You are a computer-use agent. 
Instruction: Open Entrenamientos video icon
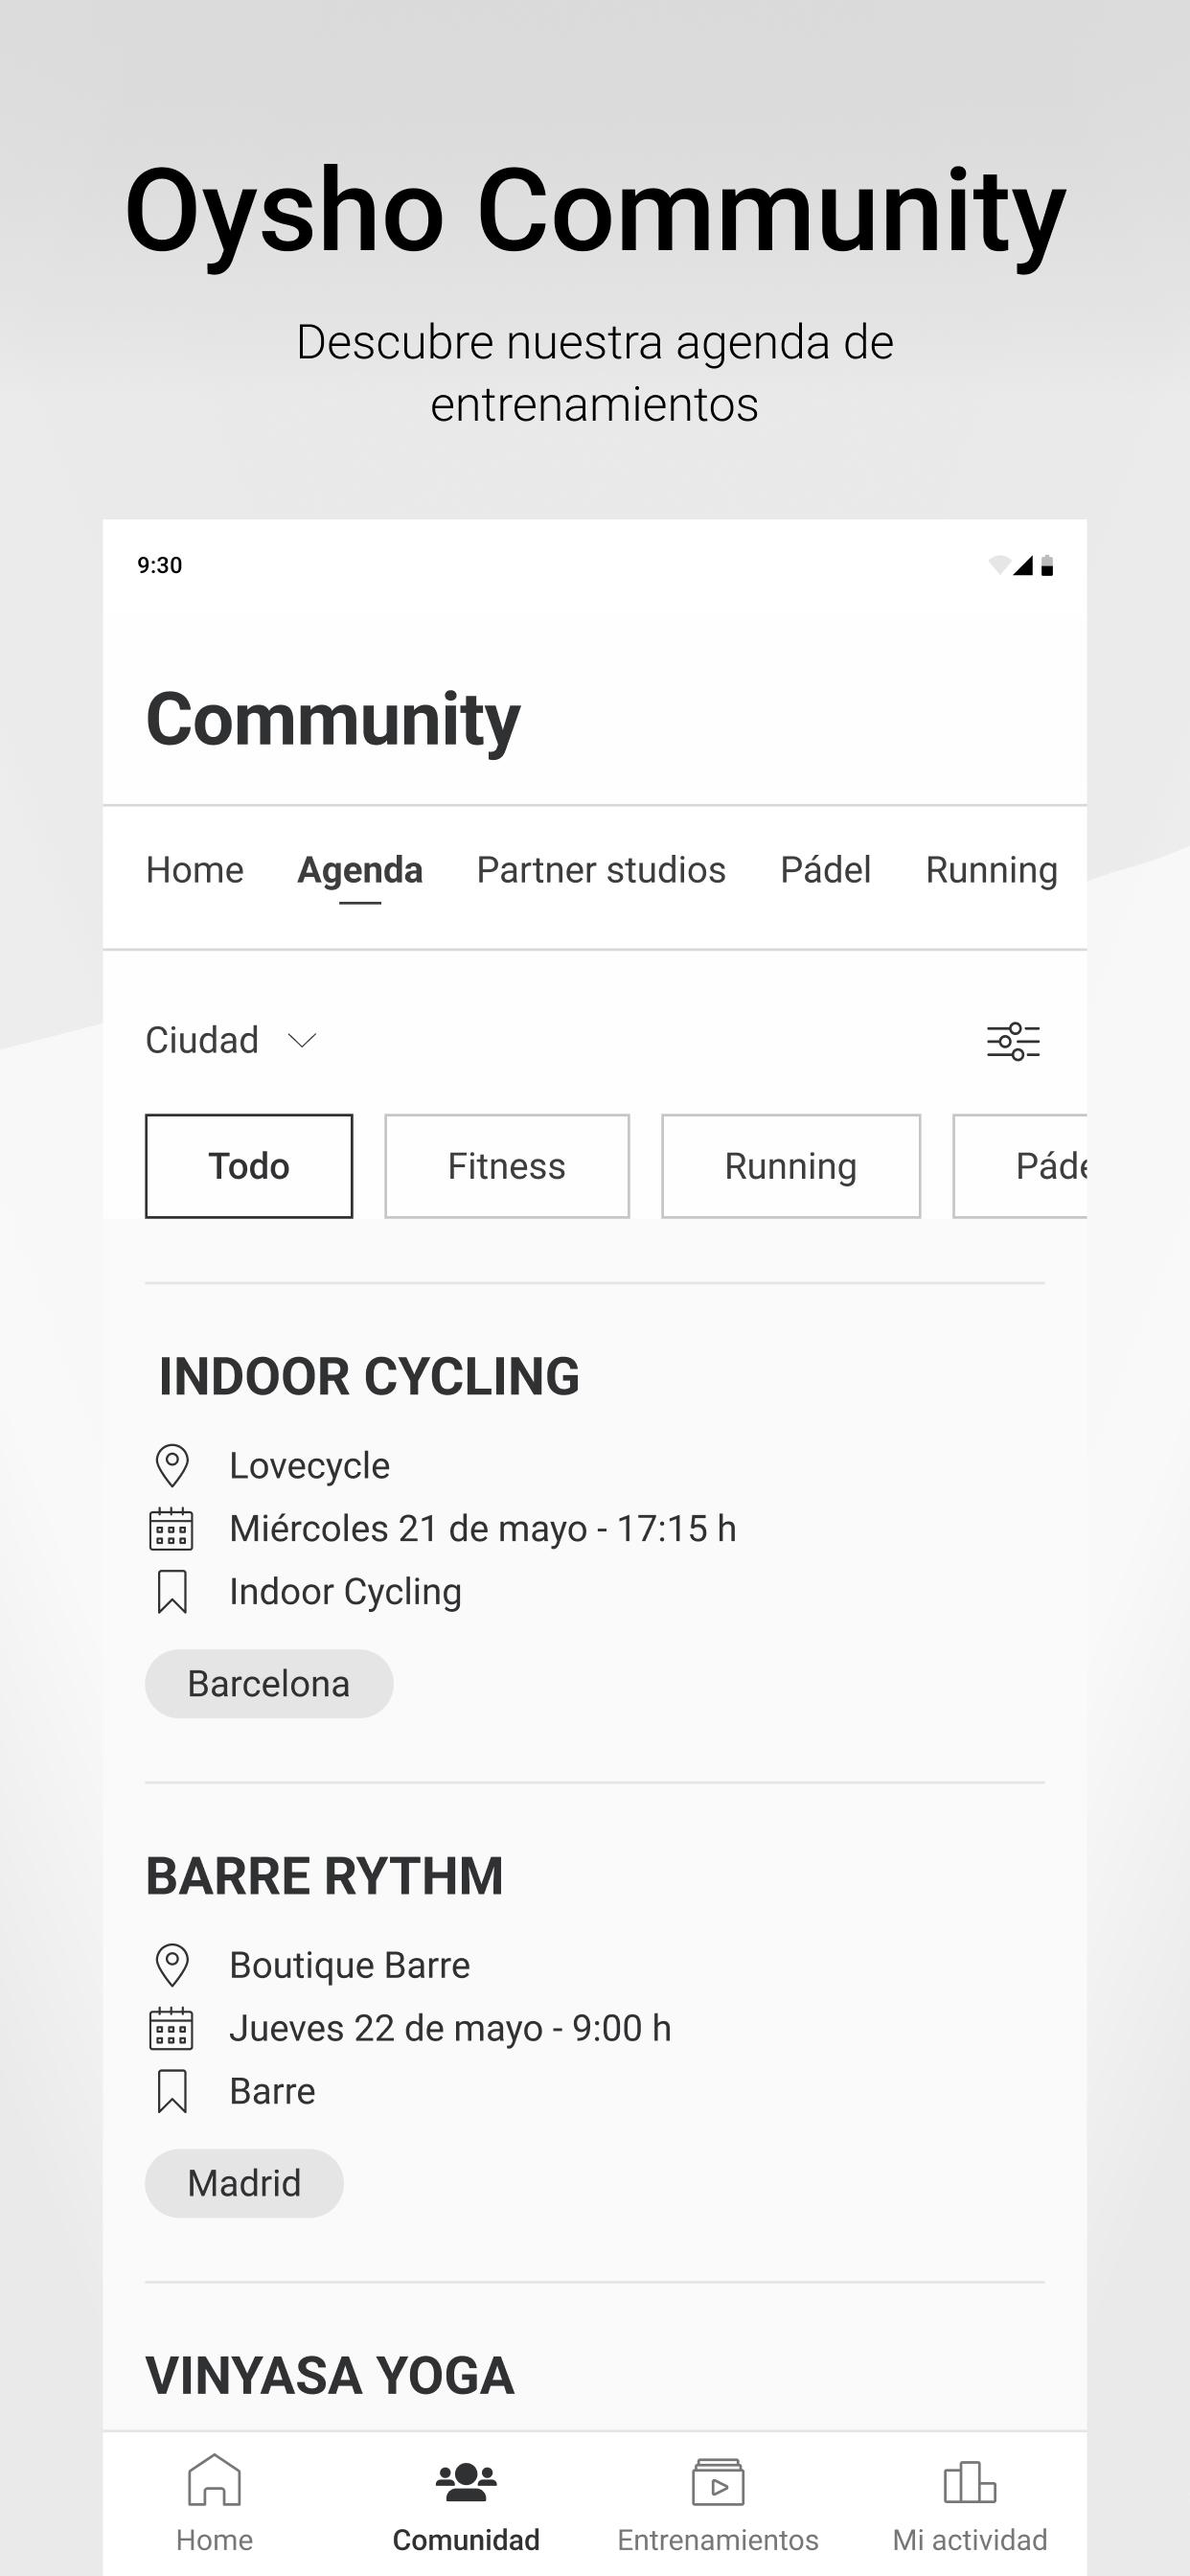[x=718, y=2482]
